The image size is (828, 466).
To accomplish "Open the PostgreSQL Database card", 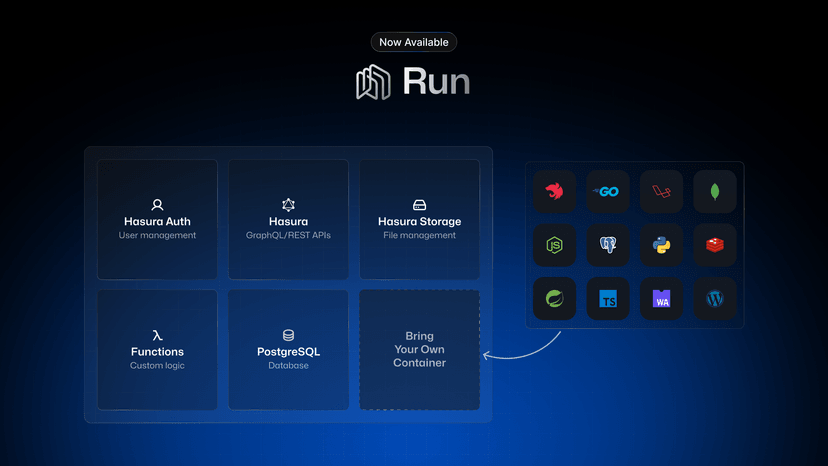I will (288, 350).
